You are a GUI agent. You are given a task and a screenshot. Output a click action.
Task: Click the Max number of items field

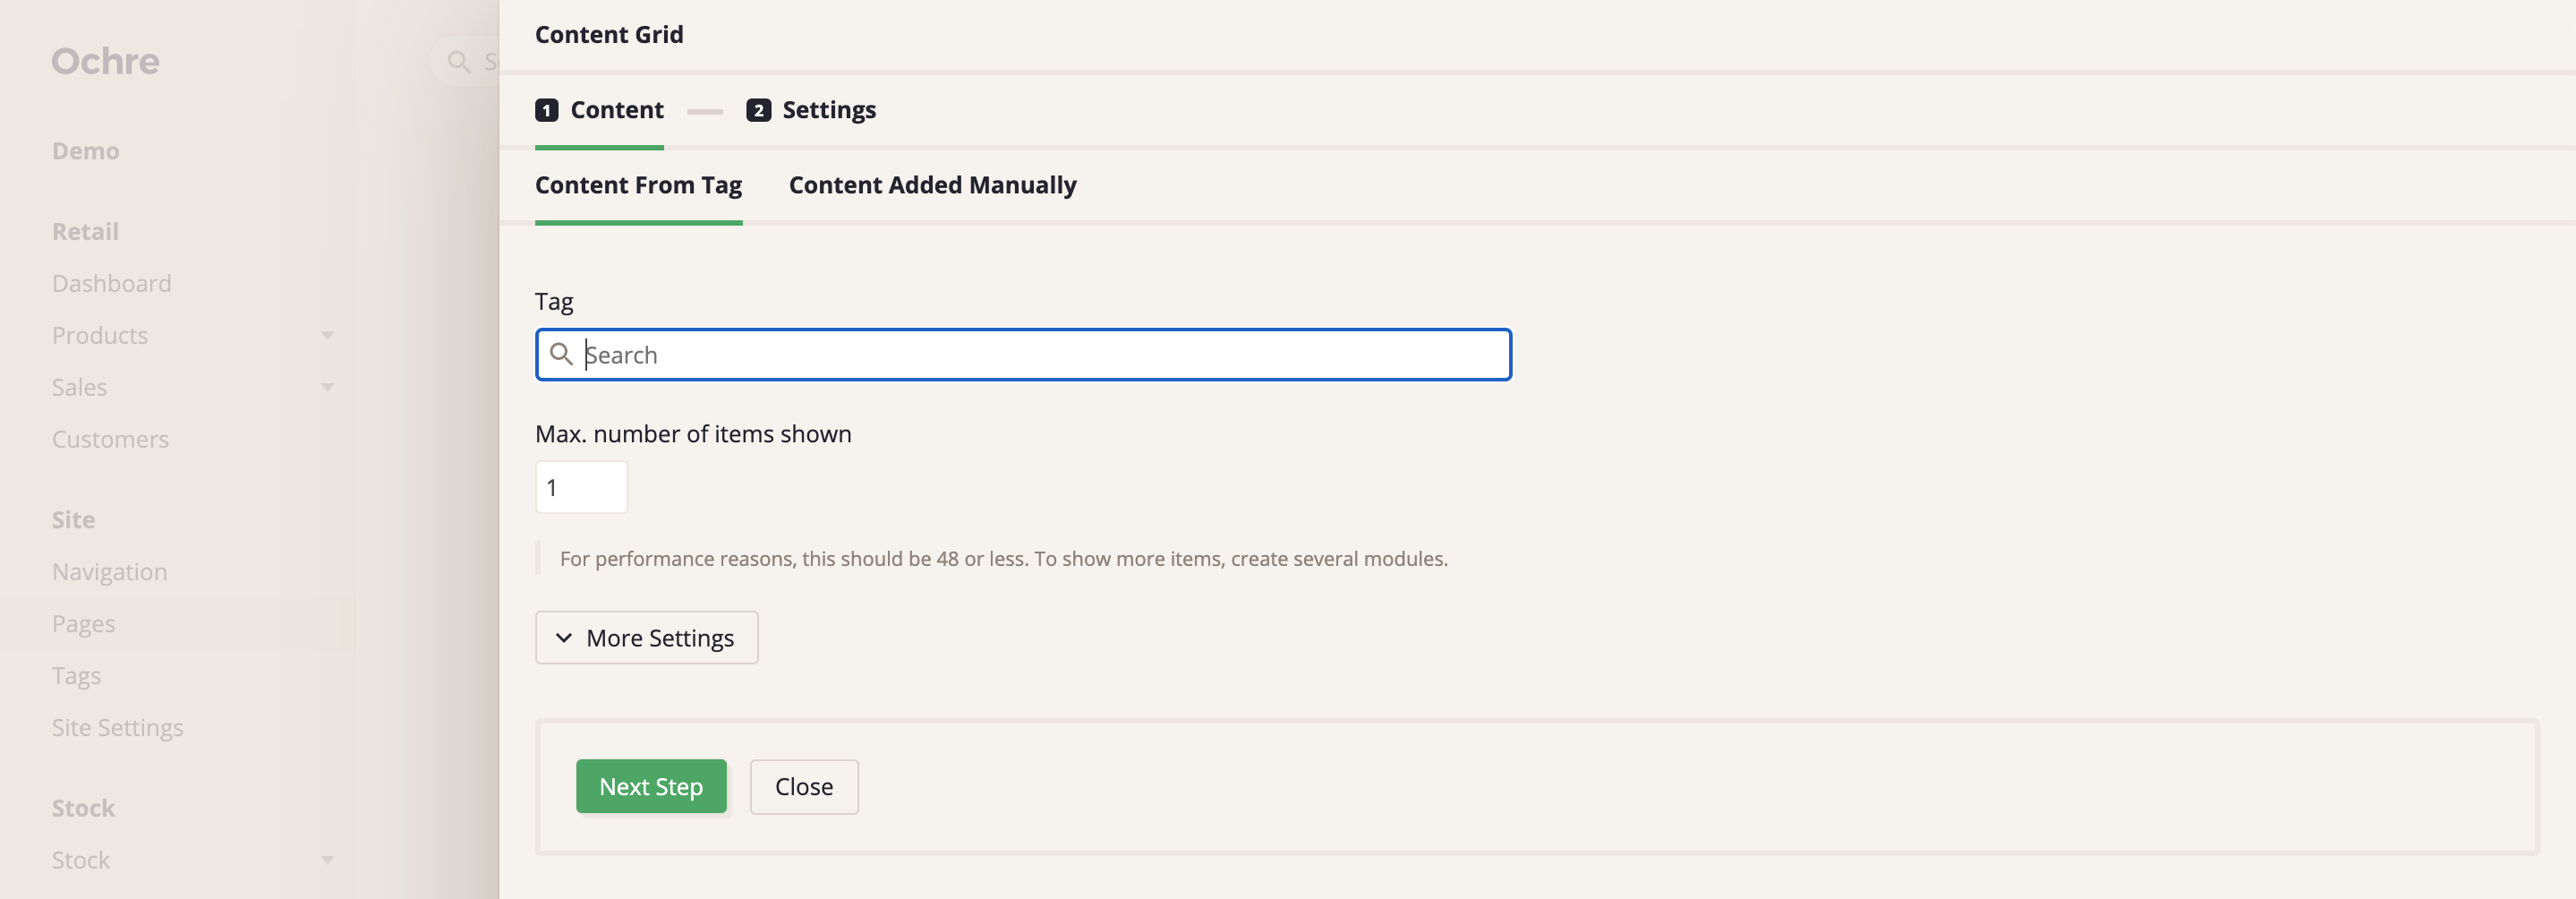click(581, 488)
